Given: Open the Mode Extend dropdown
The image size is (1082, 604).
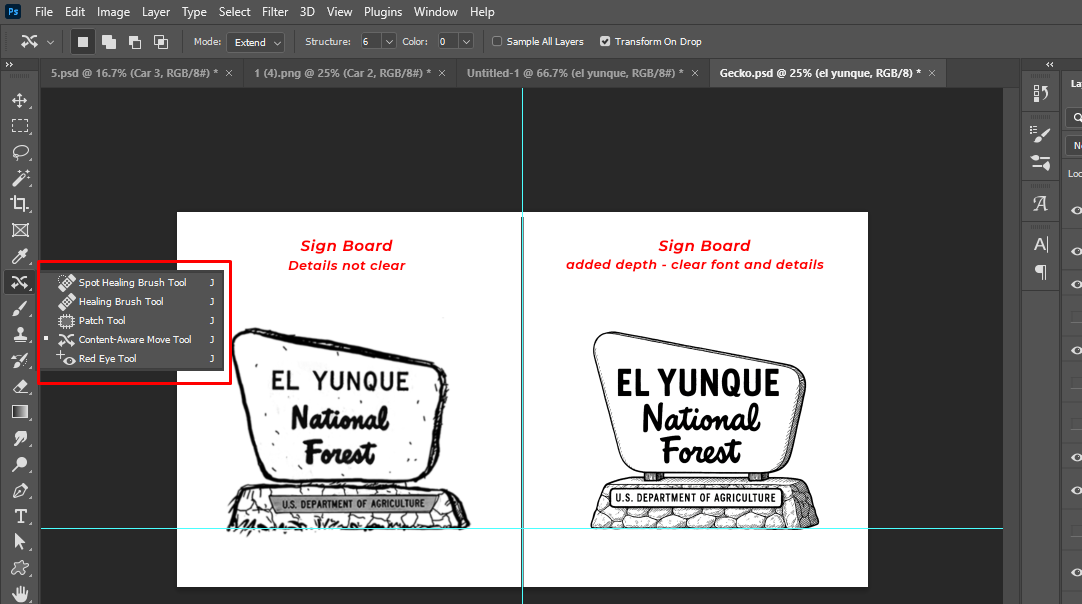Looking at the screenshot, I should [255, 42].
